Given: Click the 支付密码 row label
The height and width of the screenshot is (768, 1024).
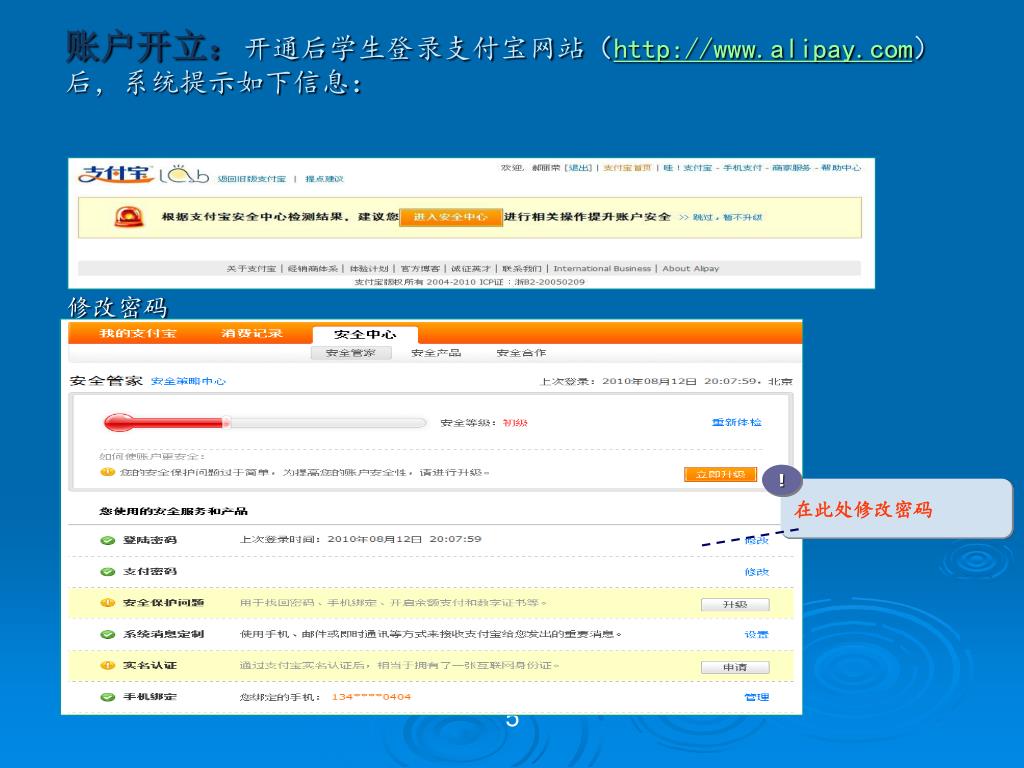Looking at the screenshot, I should 150,571.
